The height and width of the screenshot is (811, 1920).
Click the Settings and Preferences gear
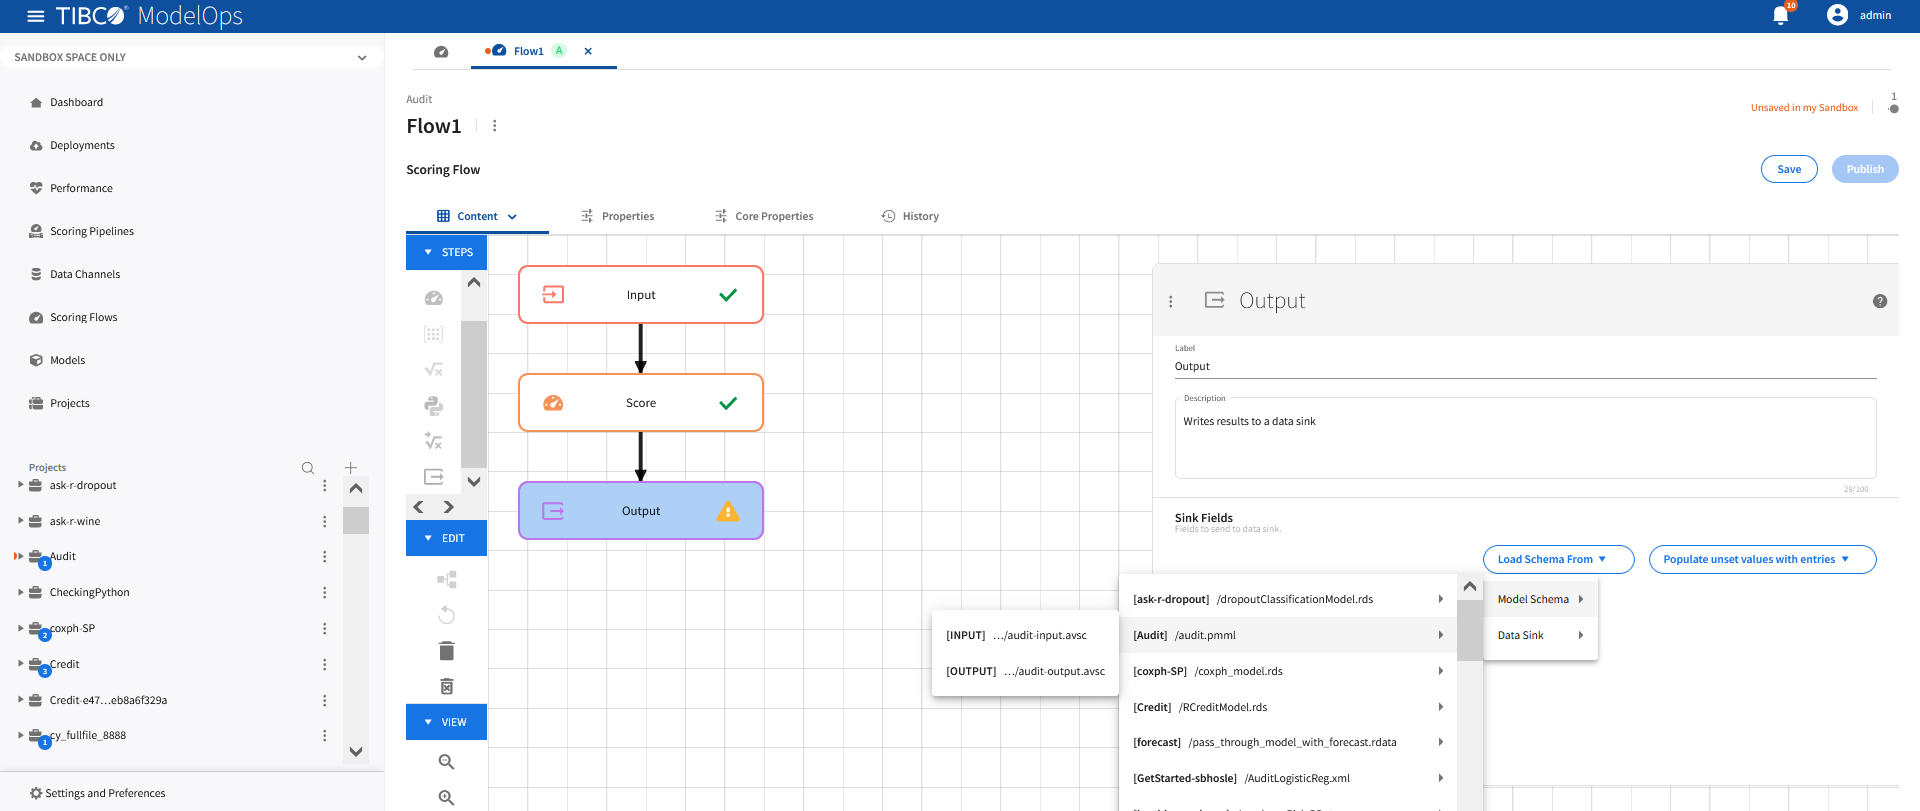point(36,793)
